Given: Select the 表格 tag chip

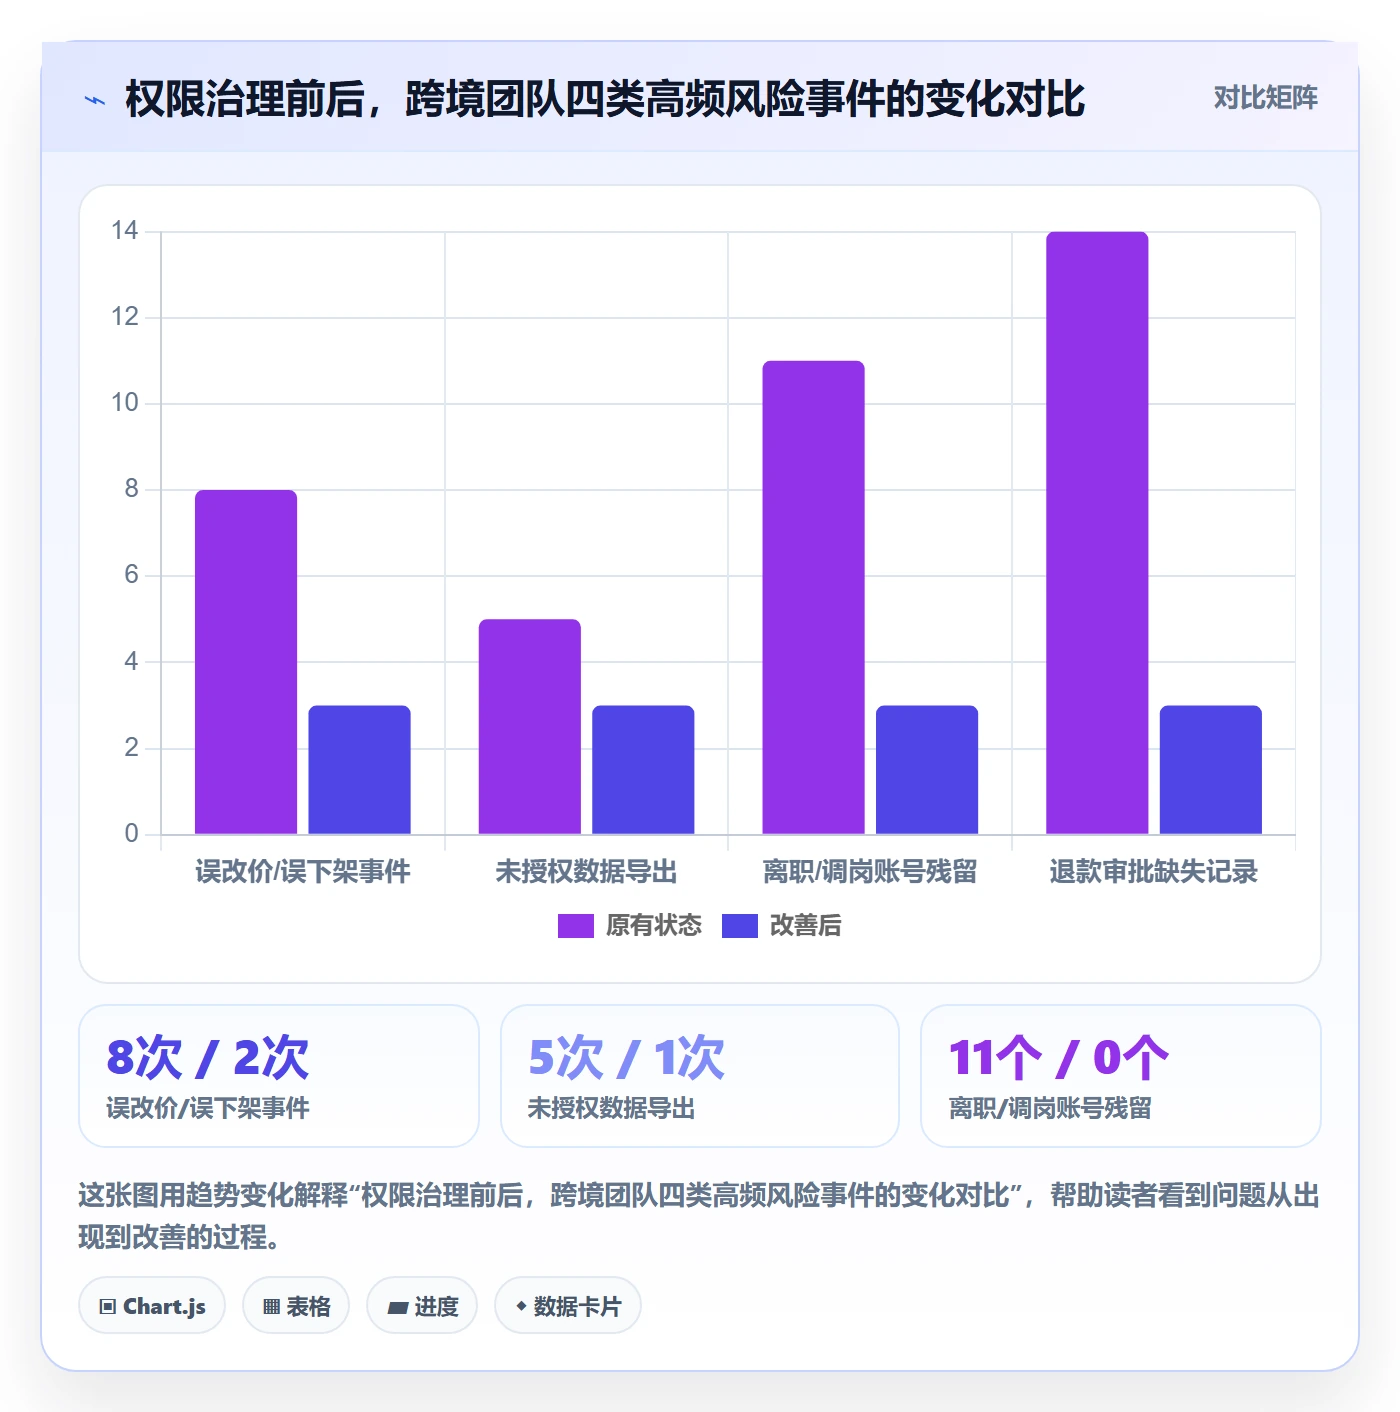Looking at the screenshot, I should point(296,1306).
